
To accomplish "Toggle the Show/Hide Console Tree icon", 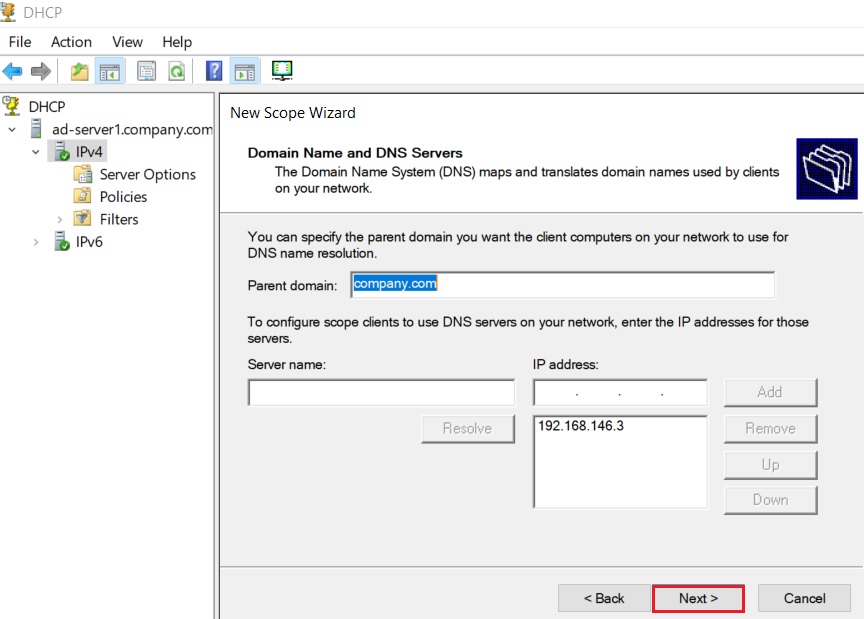I will click(x=110, y=71).
